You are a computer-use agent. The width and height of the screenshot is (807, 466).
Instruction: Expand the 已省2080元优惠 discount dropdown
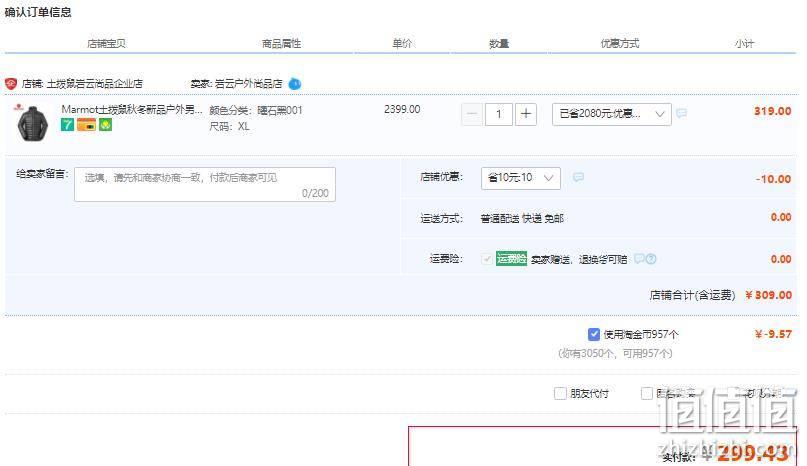tap(611, 114)
